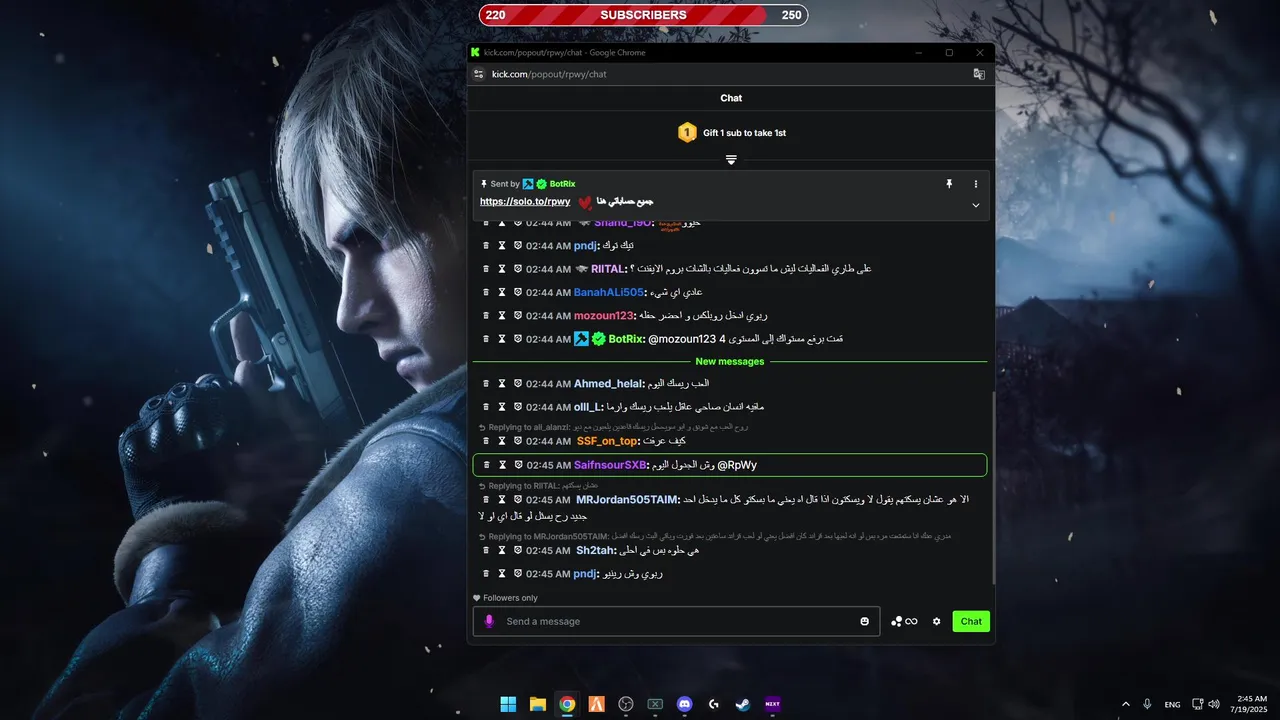Open chat settings gear icon
Viewport: 1280px width, 720px height.
(x=937, y=621)
